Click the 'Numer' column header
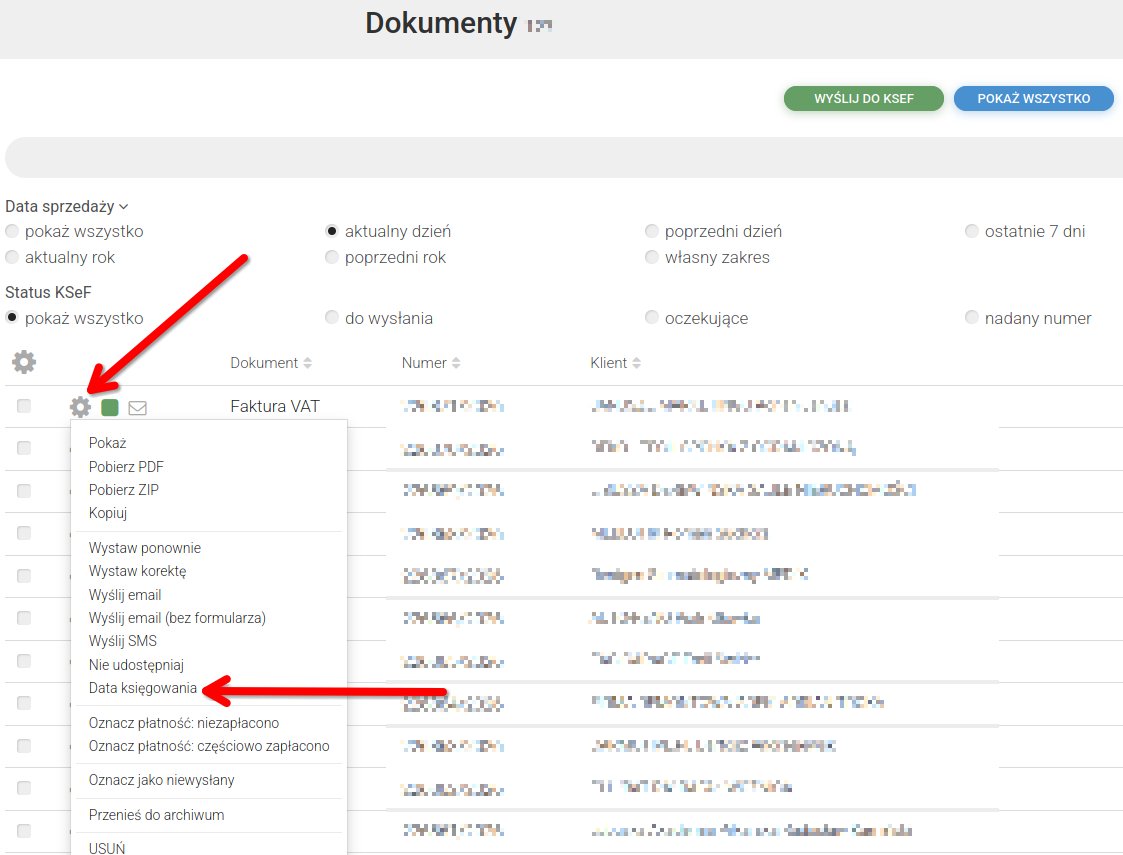 424,363
